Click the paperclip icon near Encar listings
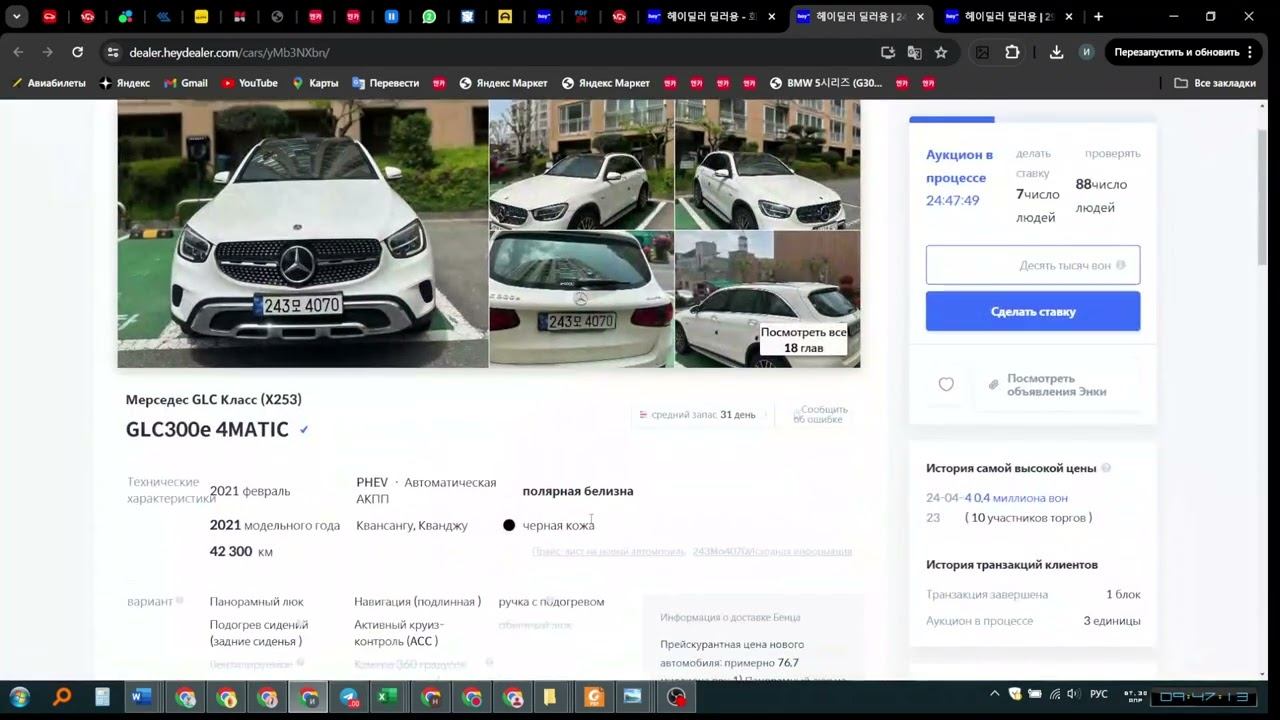The width and height of the screenshot is (1280, 720). click(993, 384)
